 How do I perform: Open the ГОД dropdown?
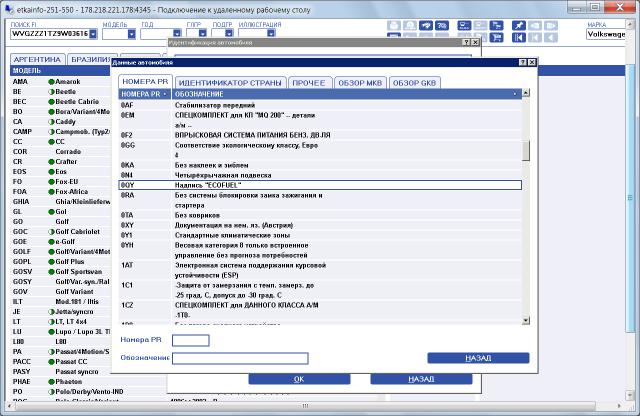177,34
